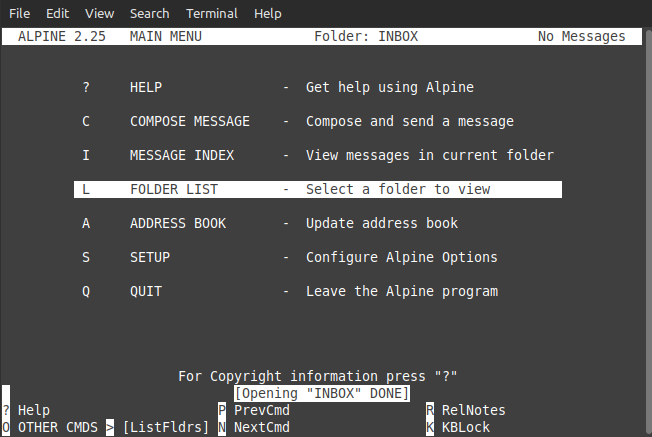Open the Search menu
The width and height of the screenshot is (652, 437).
(150, 13)
